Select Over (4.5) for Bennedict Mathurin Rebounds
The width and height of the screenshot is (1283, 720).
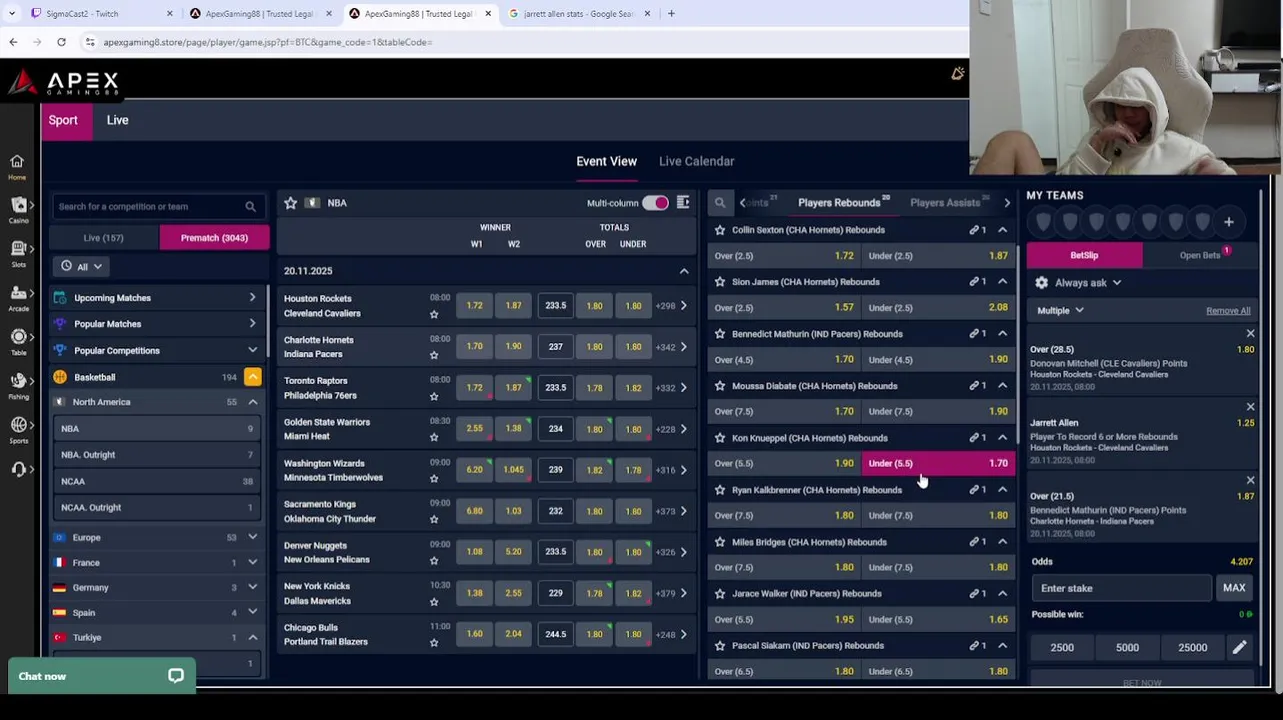point(784,360)
